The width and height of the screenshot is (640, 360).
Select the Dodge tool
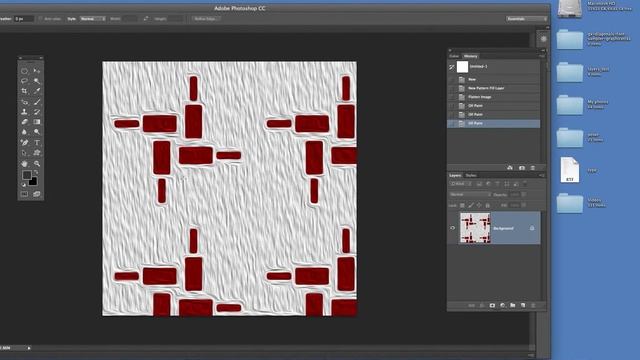37,132
